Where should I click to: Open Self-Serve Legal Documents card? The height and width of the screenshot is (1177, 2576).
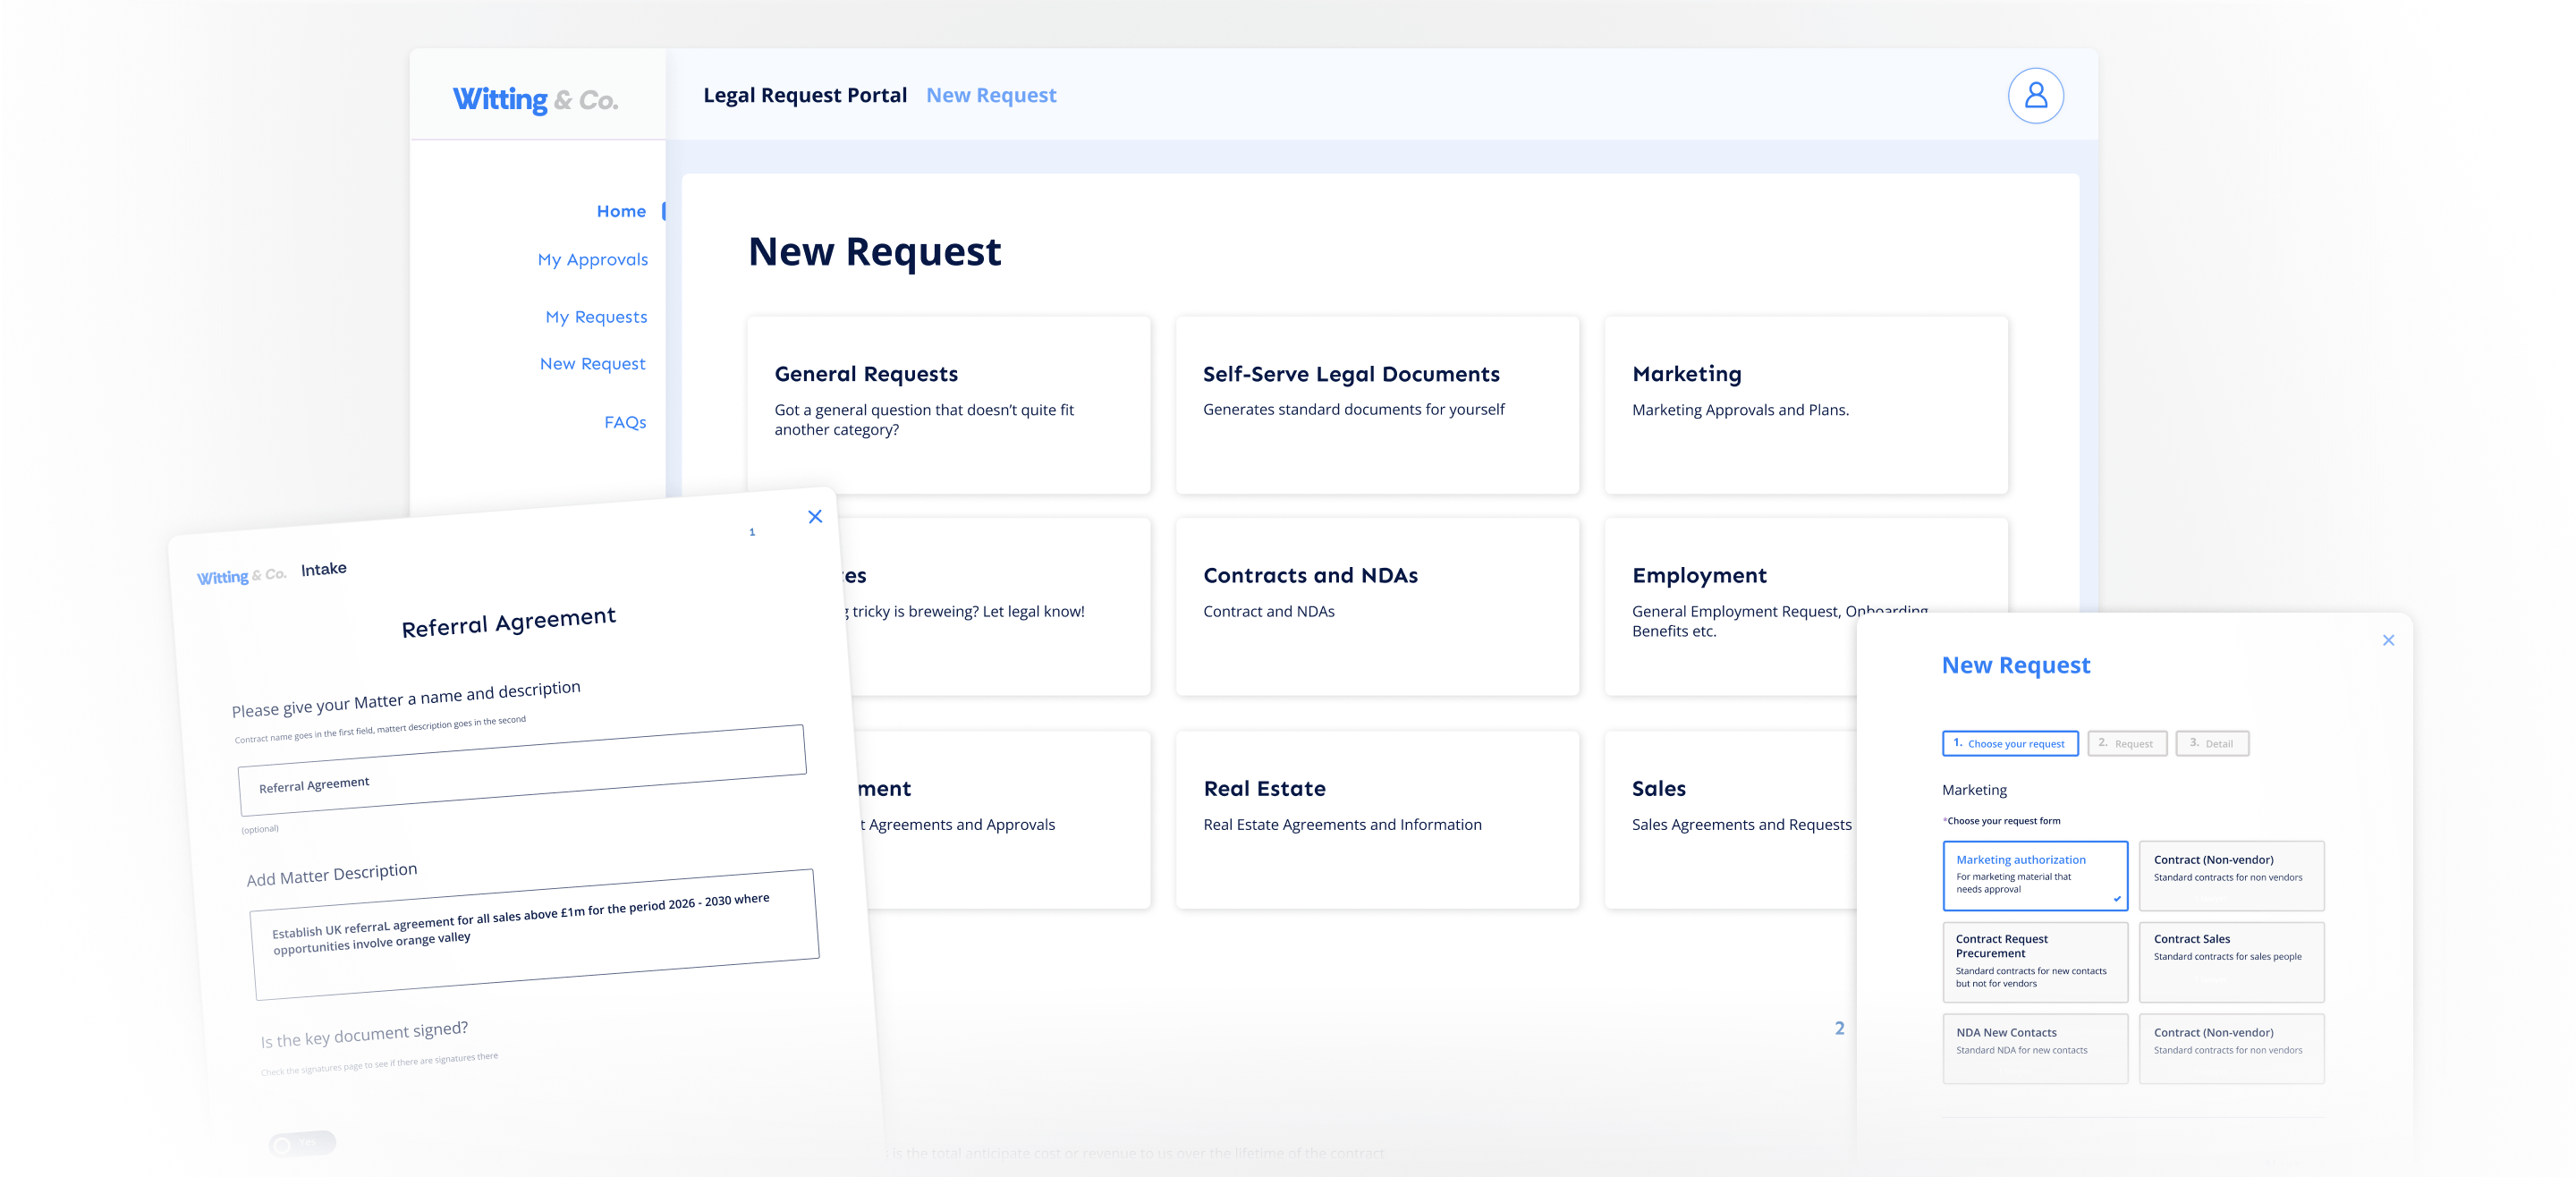click(1376, 404)
